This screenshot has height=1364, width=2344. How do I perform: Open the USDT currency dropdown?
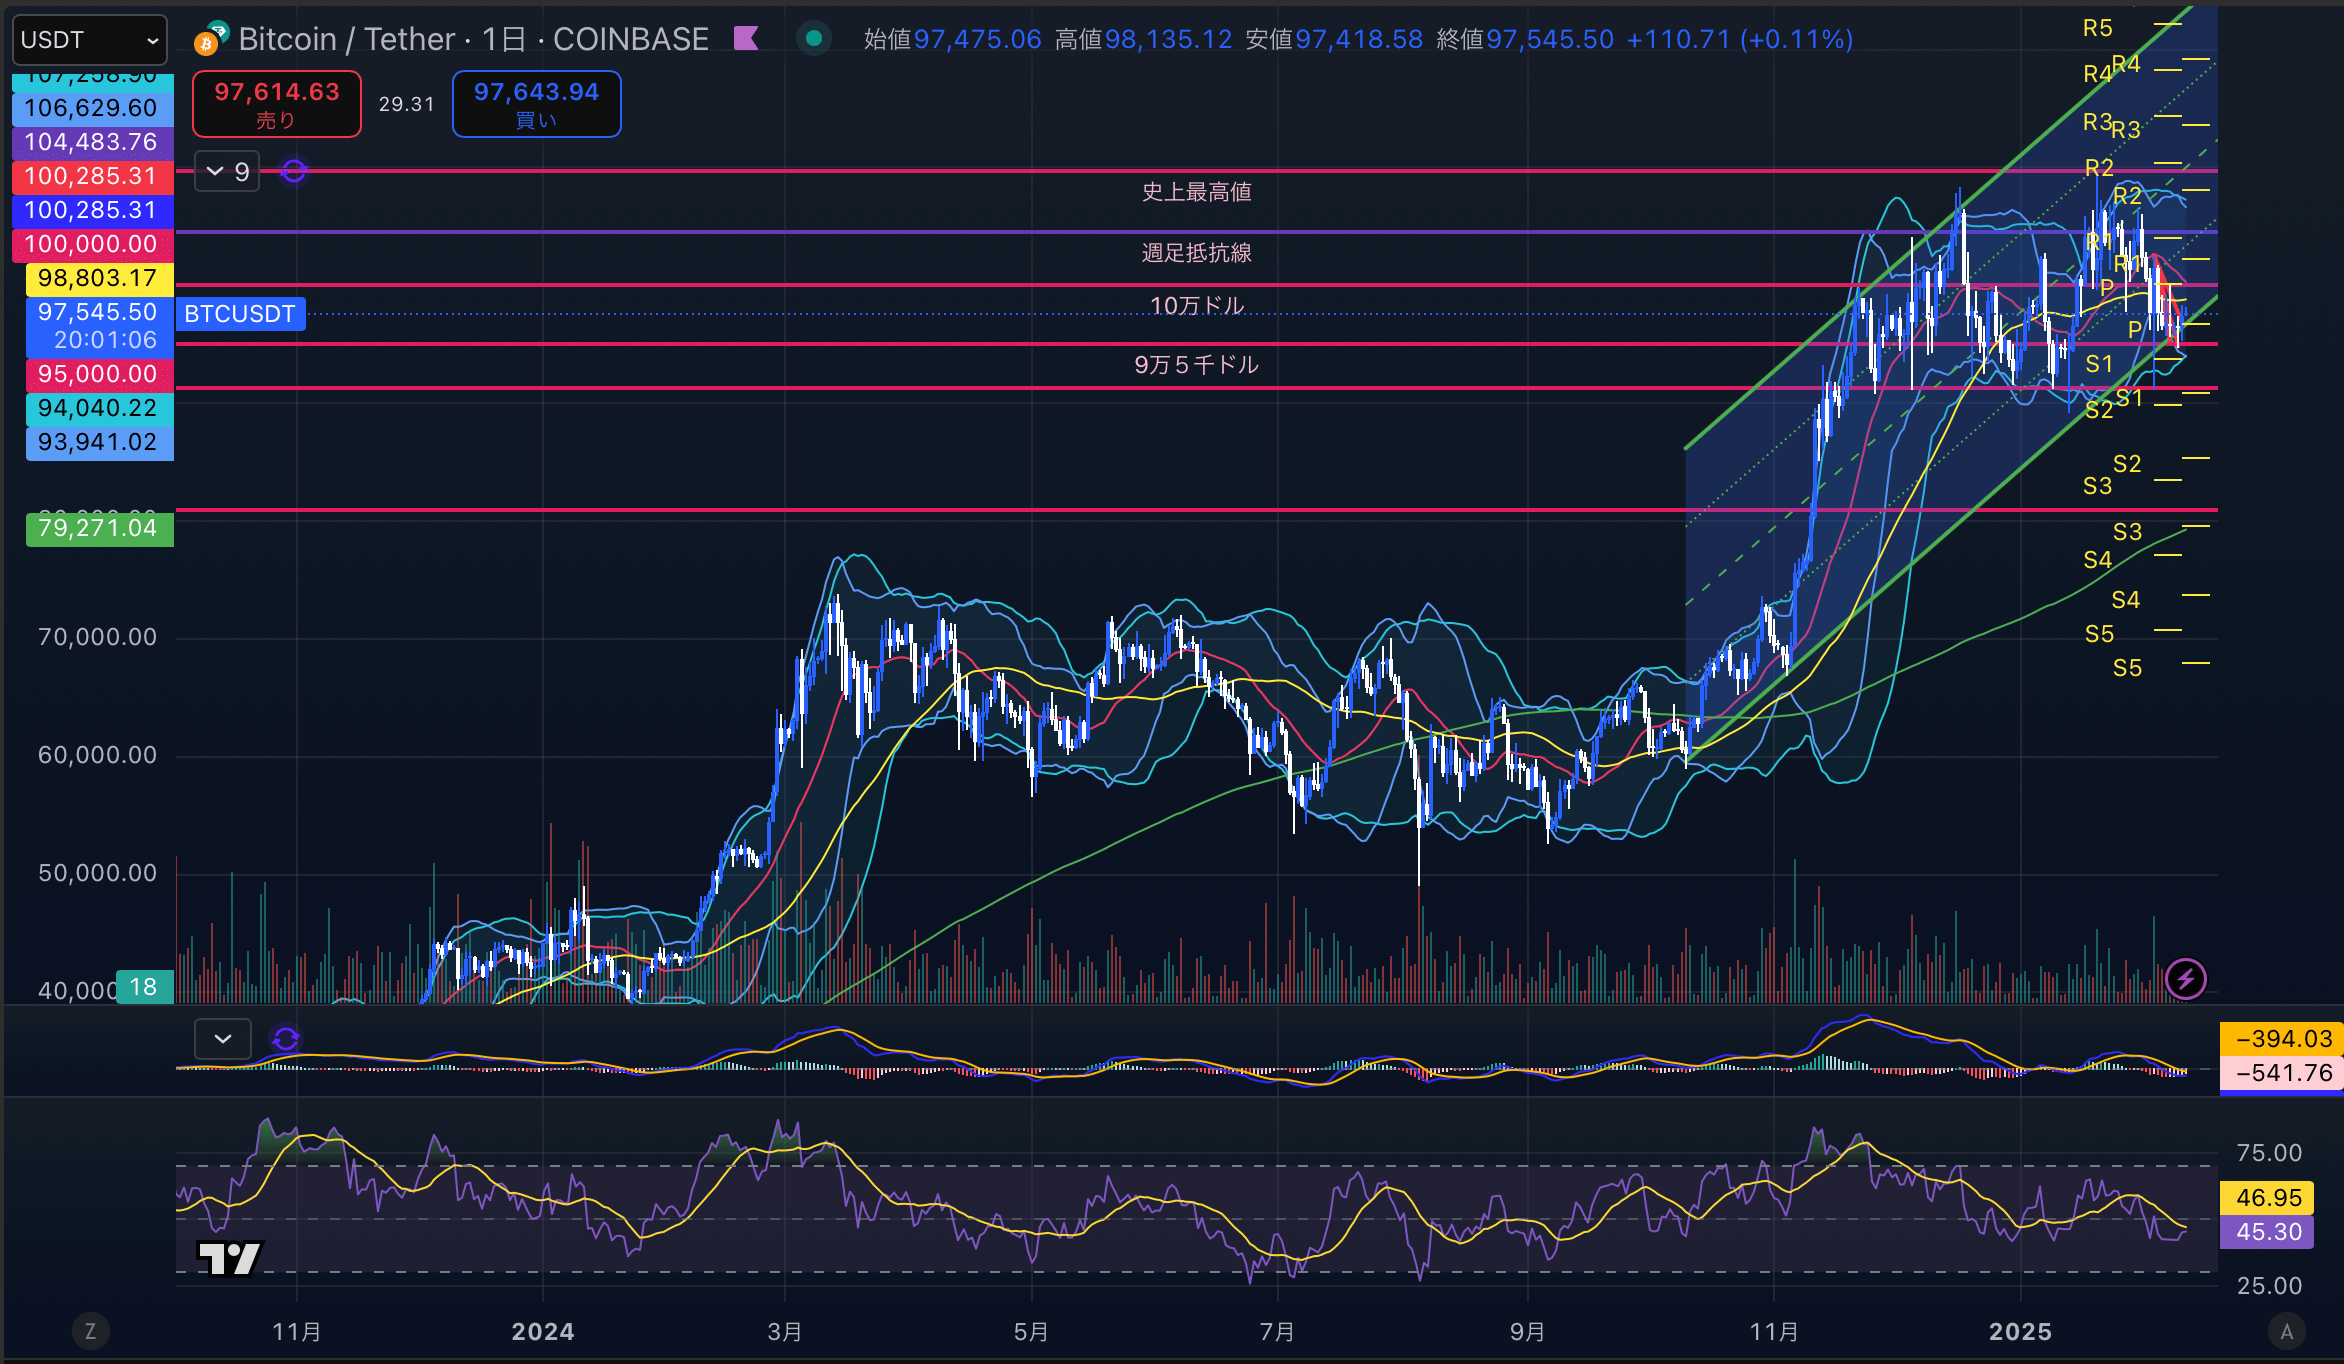89,40
